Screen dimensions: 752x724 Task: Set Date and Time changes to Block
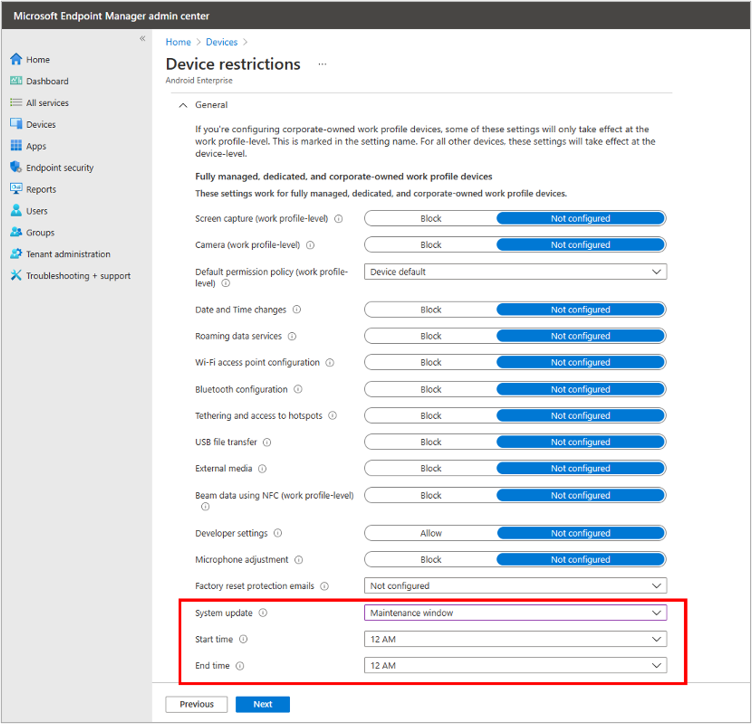click(431, 309)
